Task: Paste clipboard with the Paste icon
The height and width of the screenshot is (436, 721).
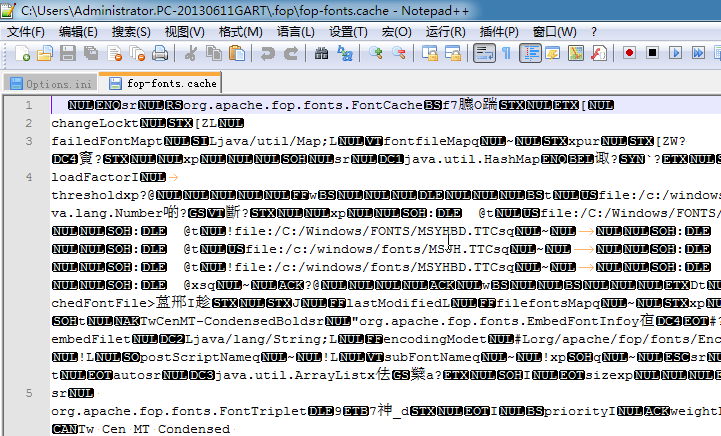Action: tap(236, 53)
